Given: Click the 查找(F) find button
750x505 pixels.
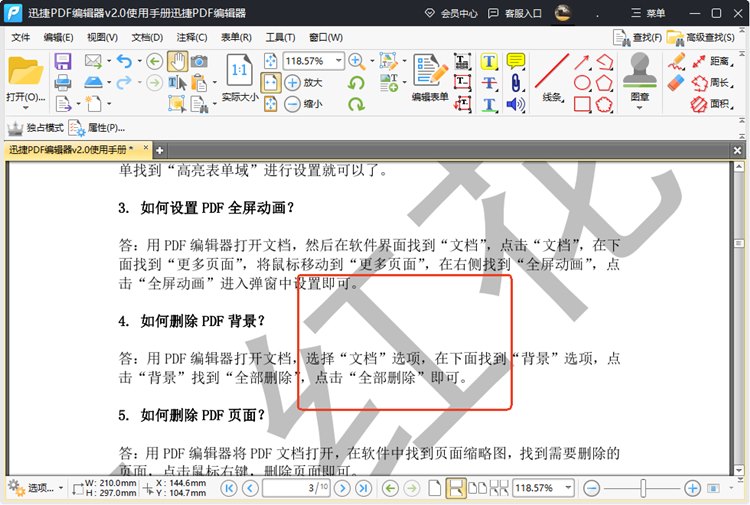Looking at the screenshot, I should click(x=638, y=37).
